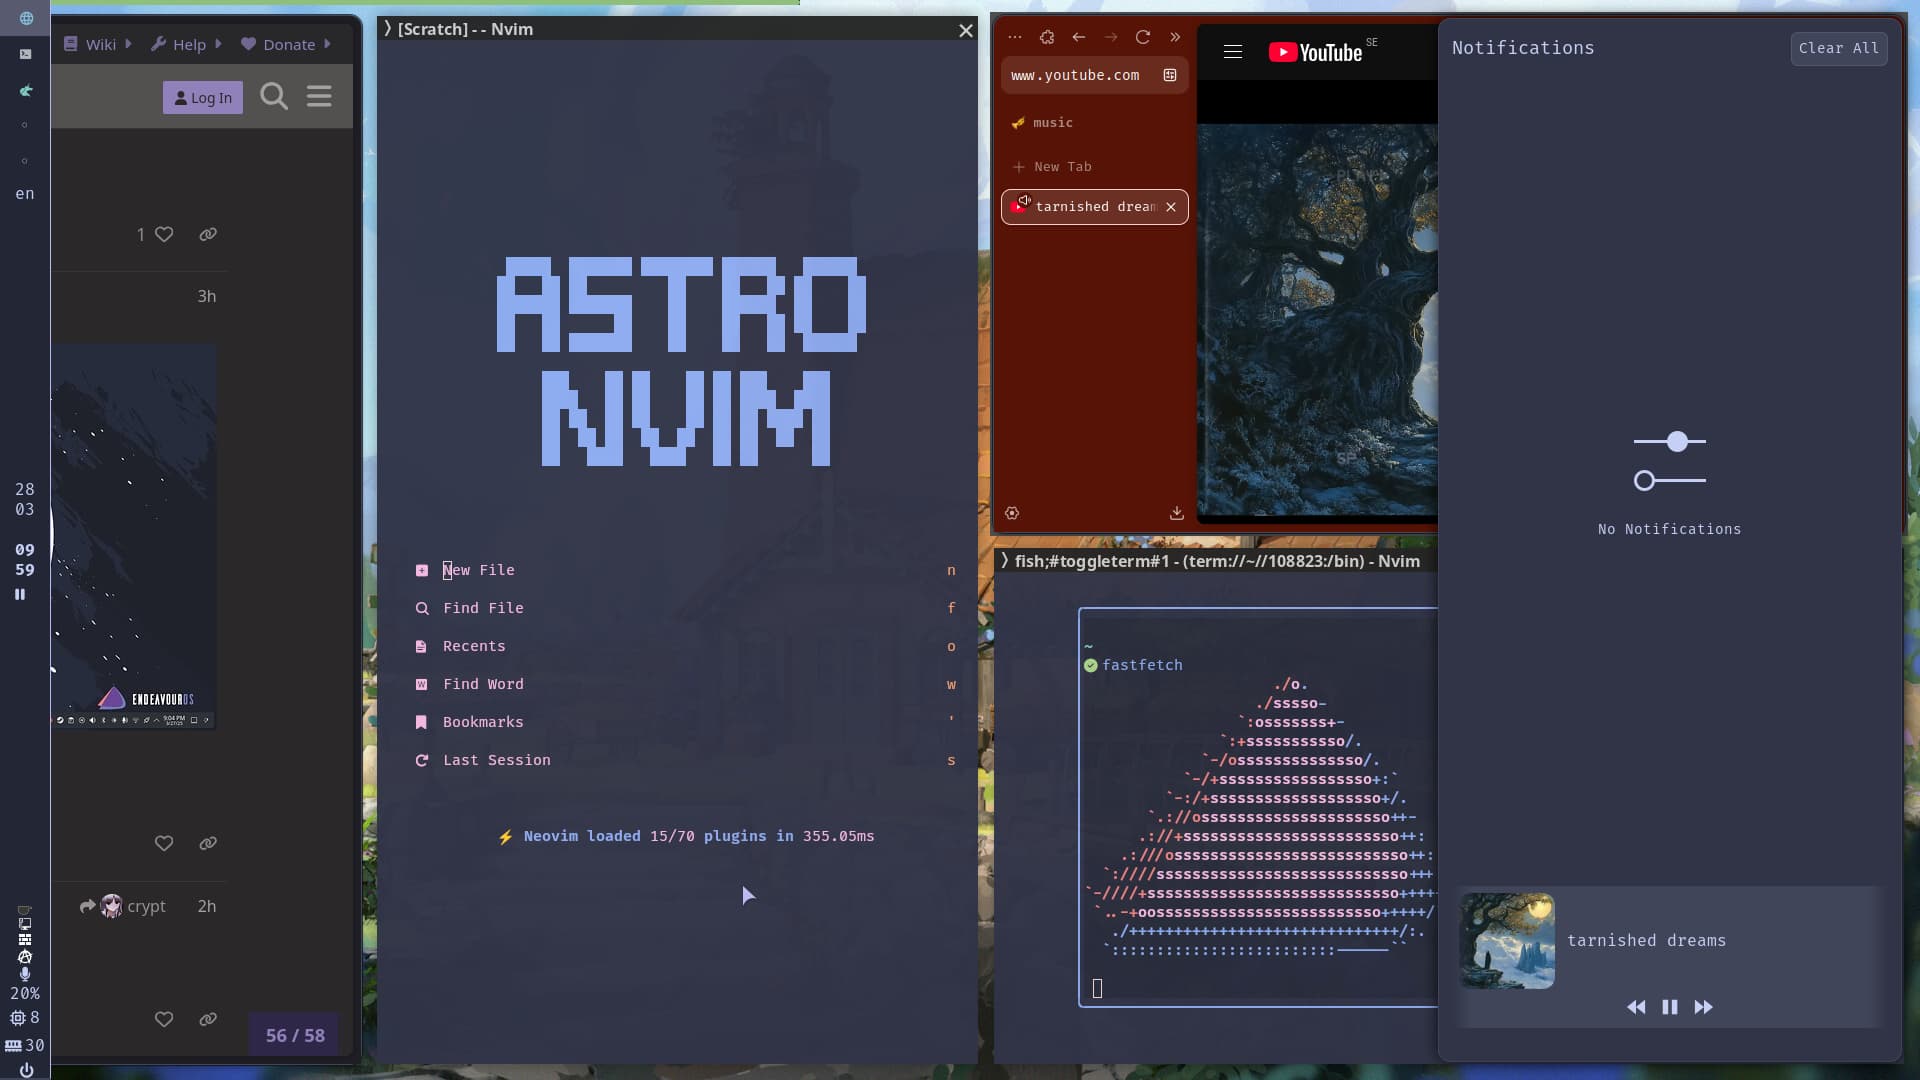Open the Donate menu in forum header
Screen dimensions: 1920x1080
coord(278,44)
